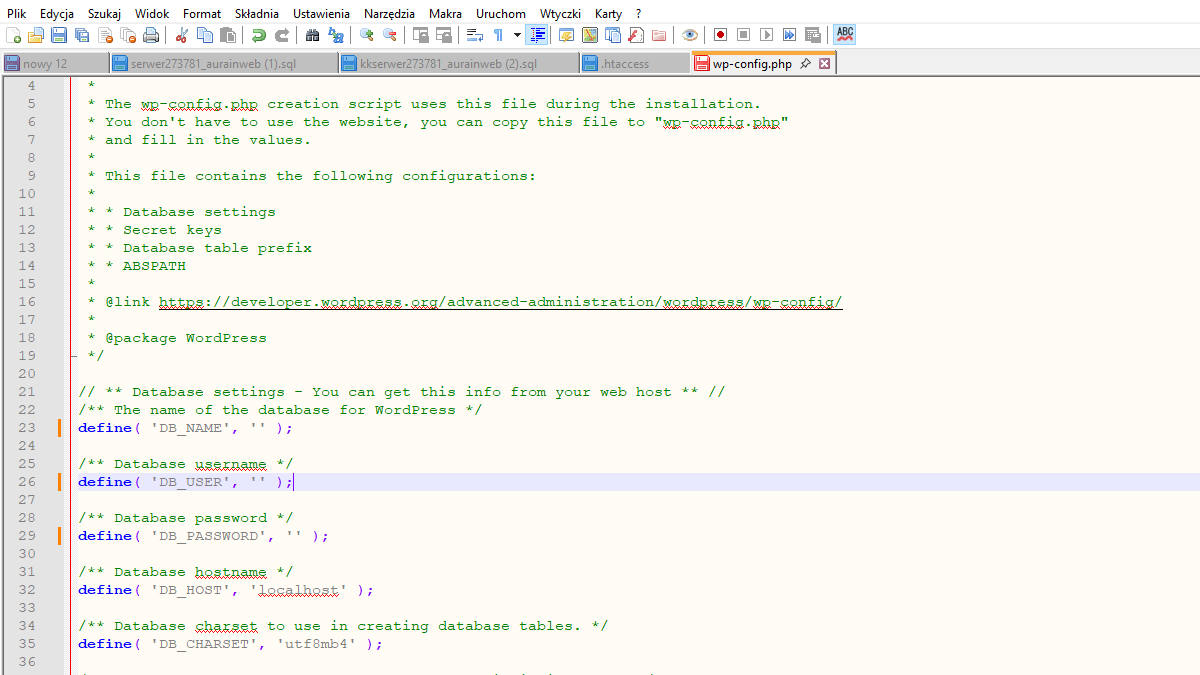Zoom out using the magnifier minus icon

(x=389, y=35)
